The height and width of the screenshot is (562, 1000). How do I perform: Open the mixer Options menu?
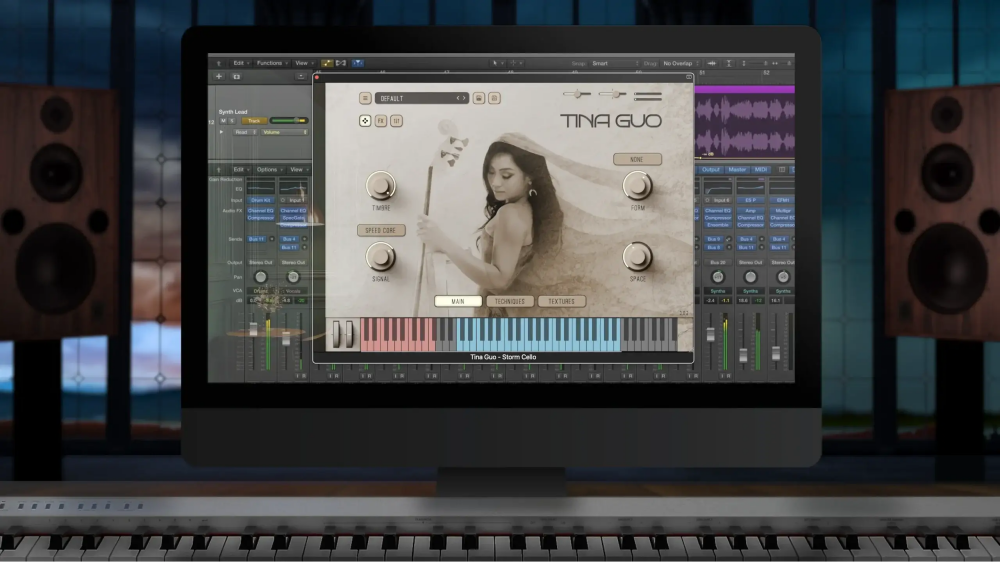pos(267,170)
